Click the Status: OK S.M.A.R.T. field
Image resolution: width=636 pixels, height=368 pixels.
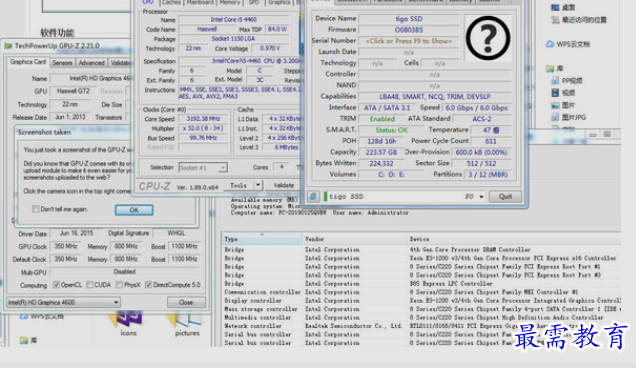point(391,130)
